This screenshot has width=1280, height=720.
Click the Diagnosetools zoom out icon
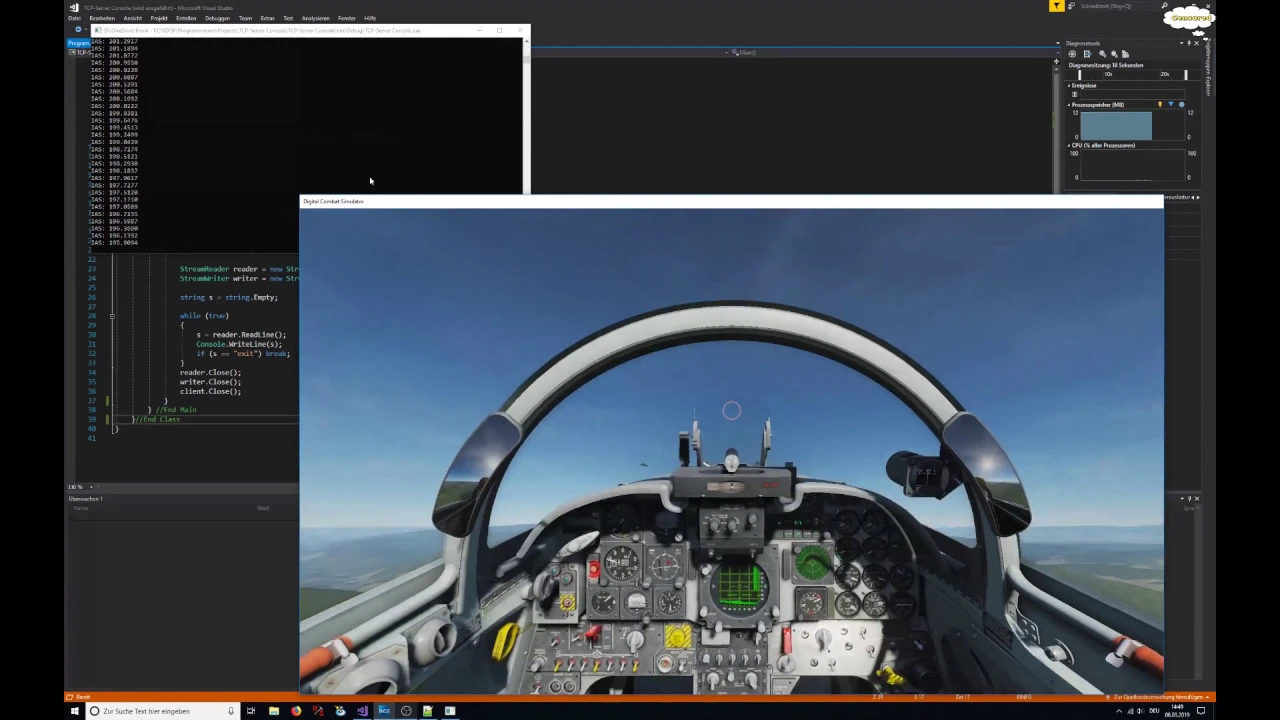coord(1114,54)
